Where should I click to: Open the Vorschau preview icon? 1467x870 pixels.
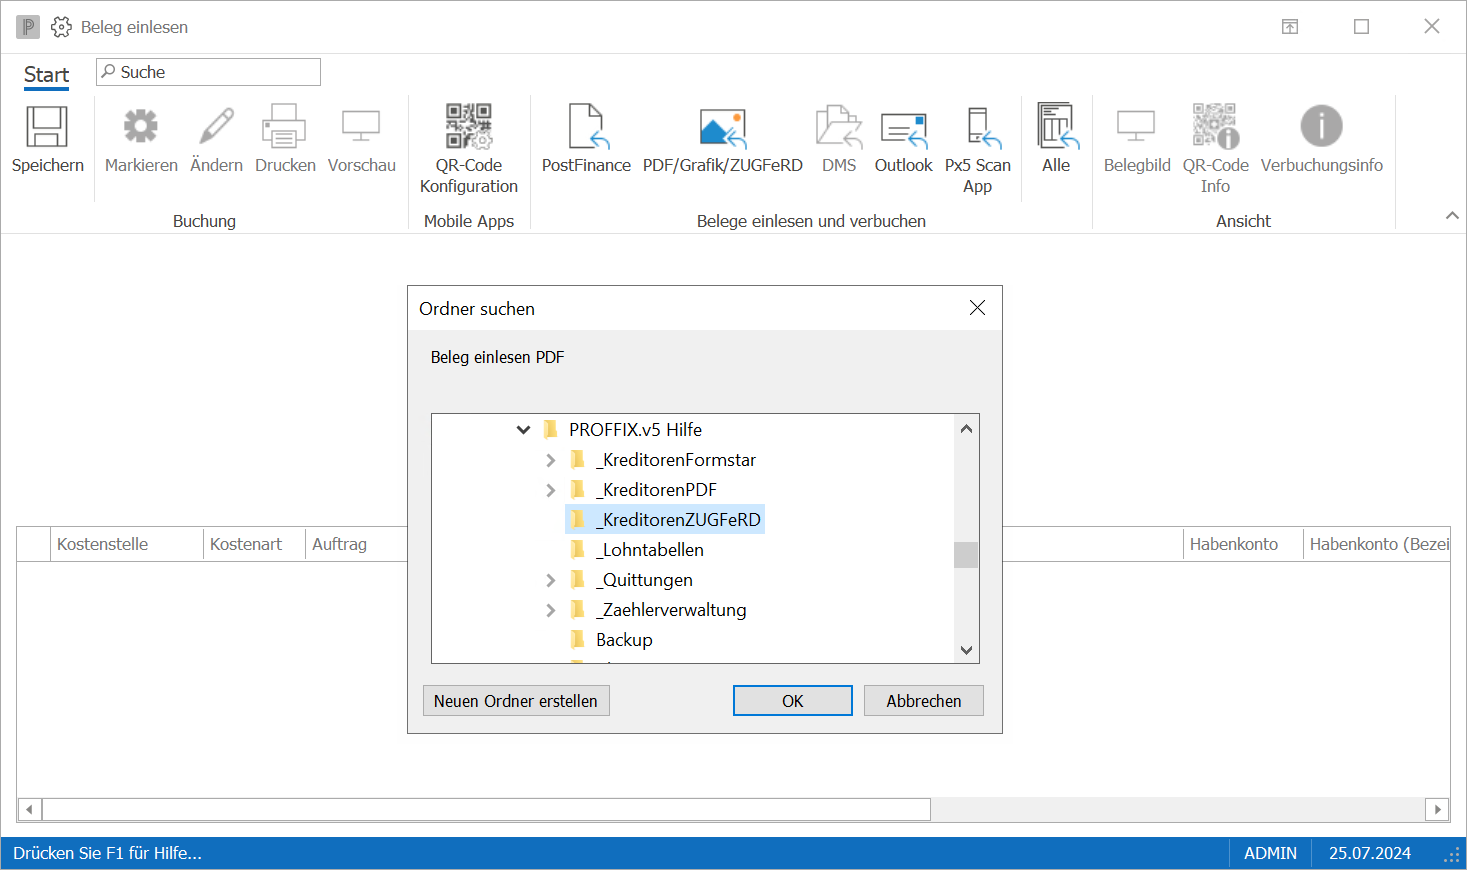point(361,127)
